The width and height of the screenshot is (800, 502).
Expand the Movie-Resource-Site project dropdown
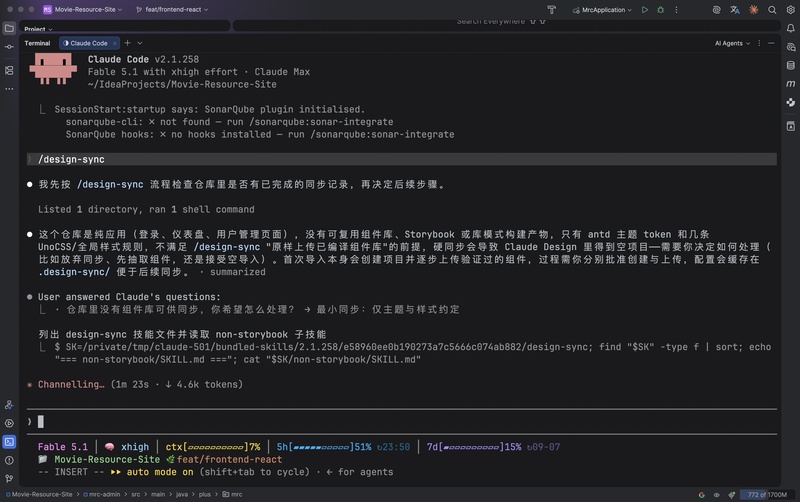83,10
